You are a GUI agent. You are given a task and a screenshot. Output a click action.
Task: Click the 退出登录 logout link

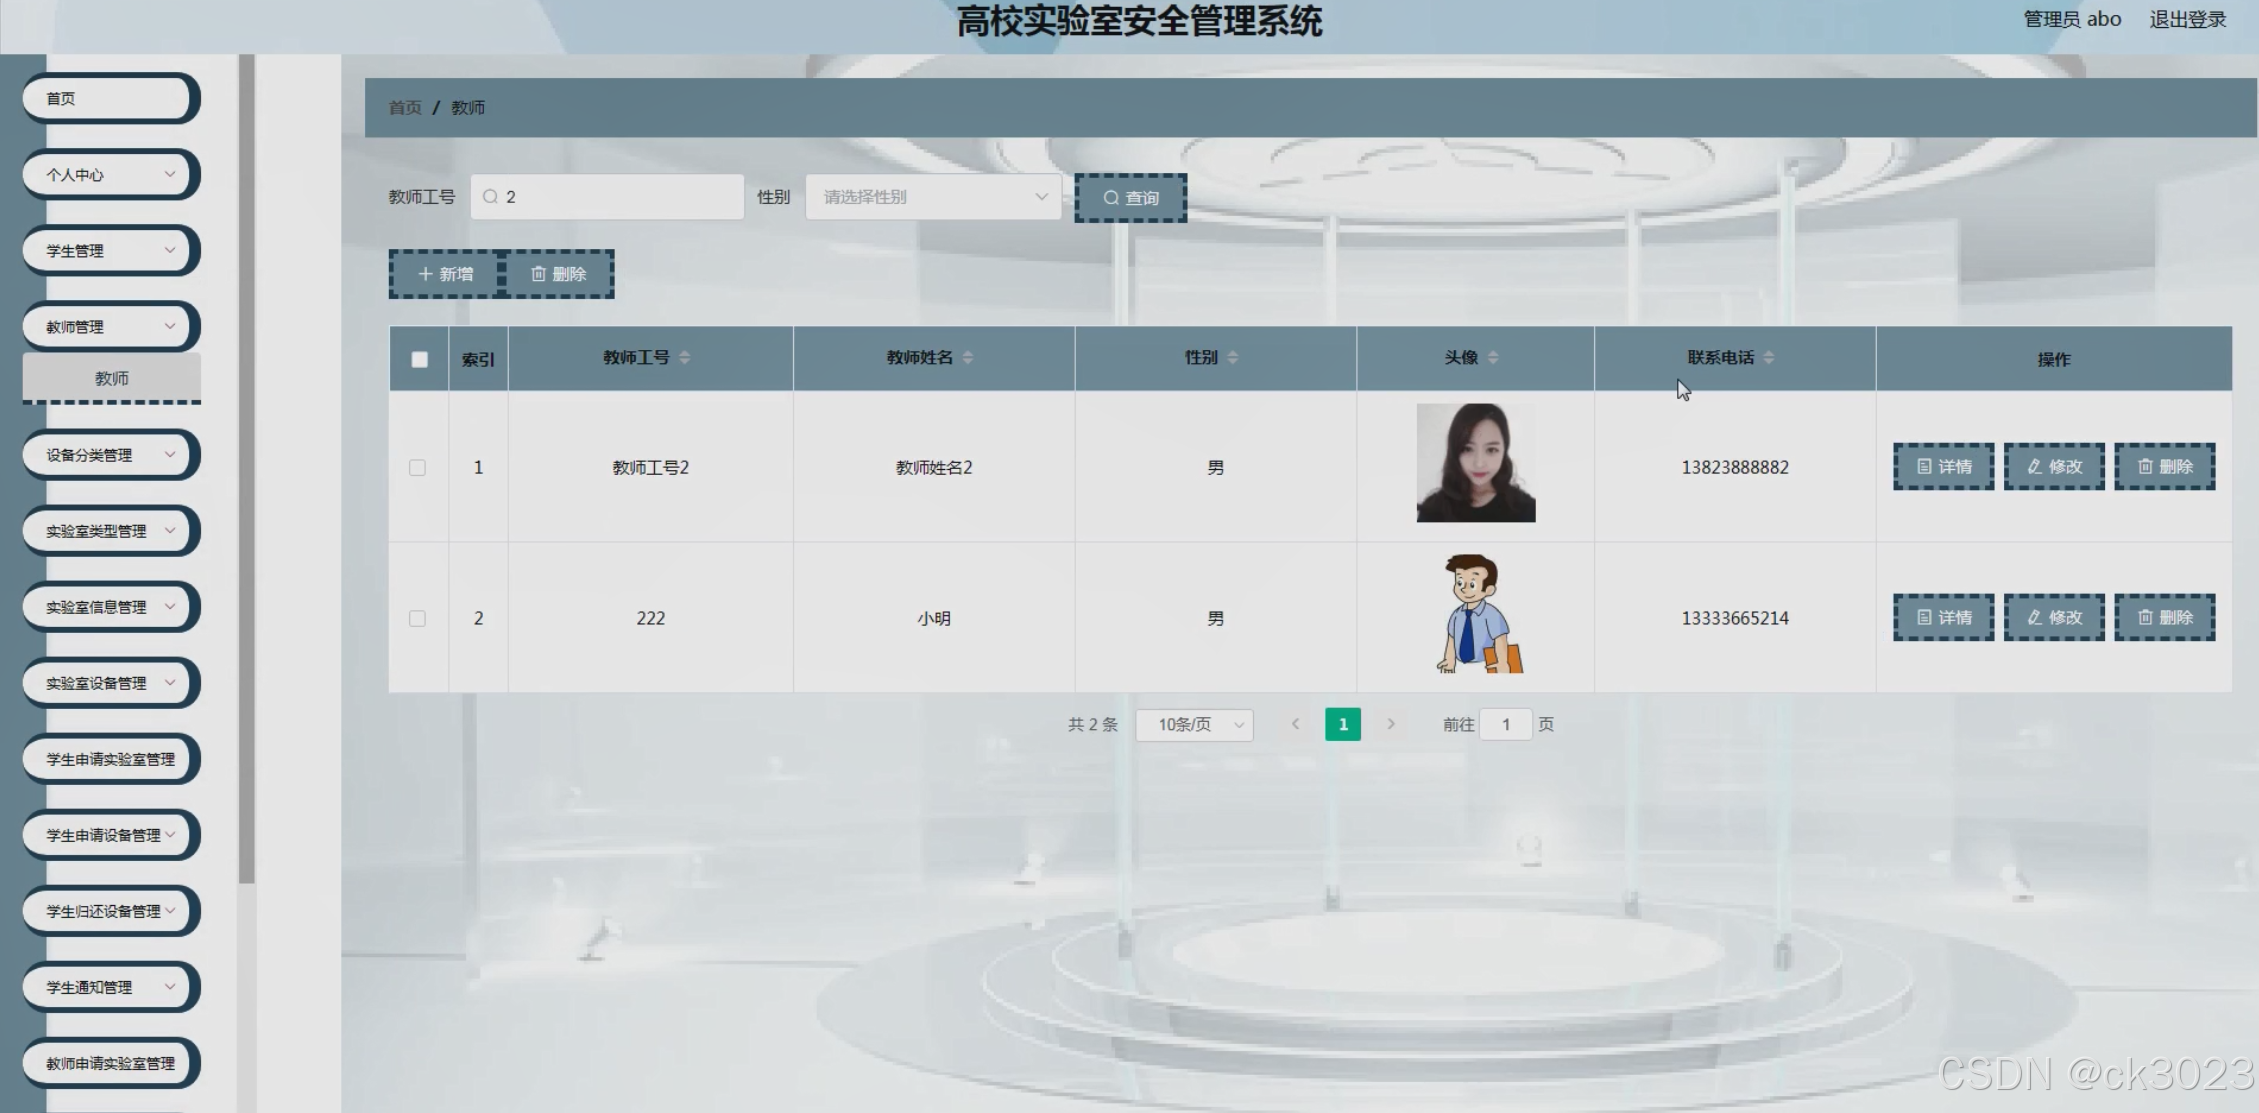click(x=2187, y=19)
